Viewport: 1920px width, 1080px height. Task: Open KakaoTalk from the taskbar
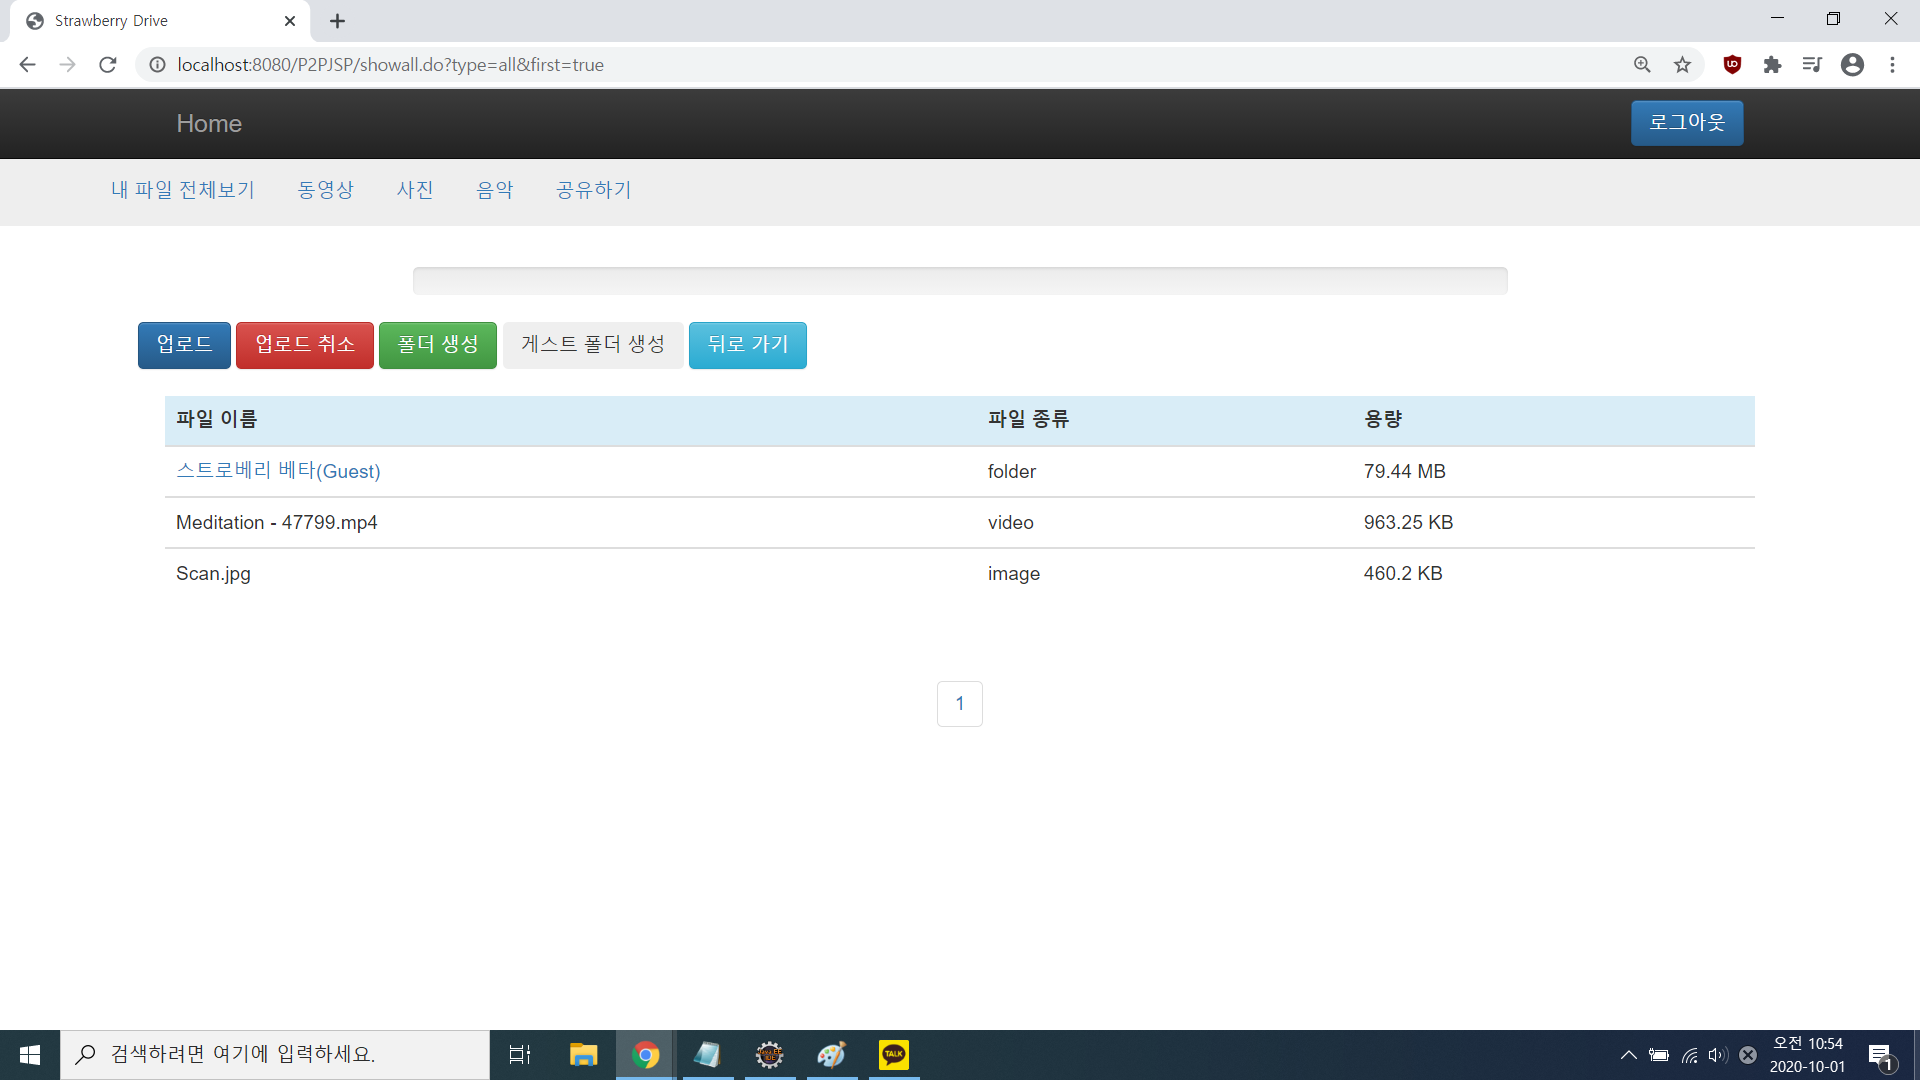pyautogui.click(x=894, y=1054)
